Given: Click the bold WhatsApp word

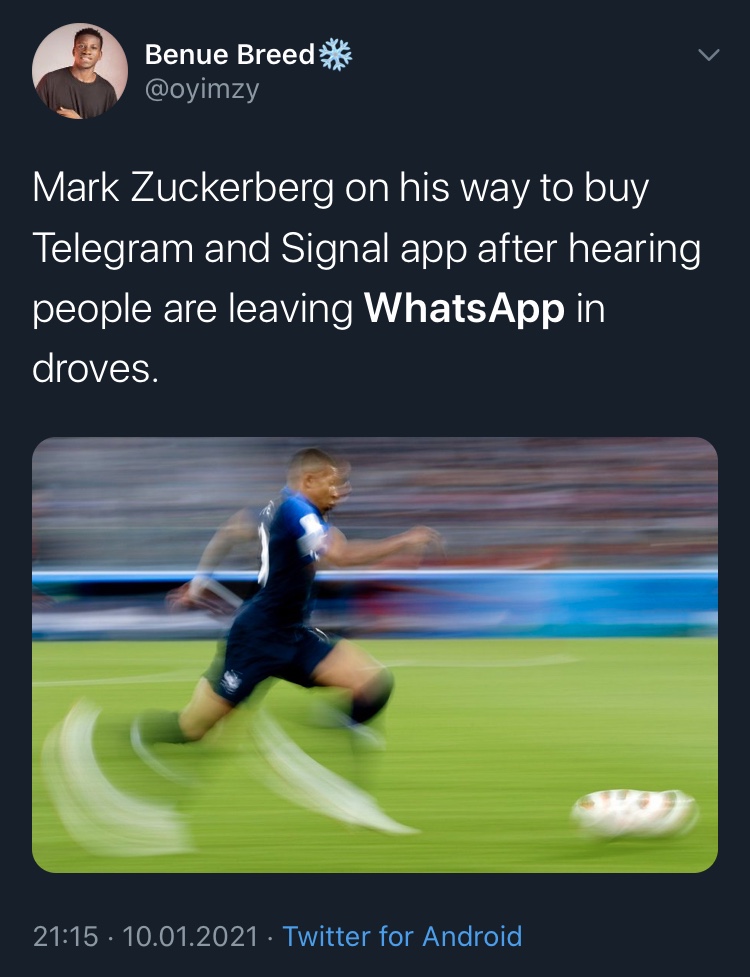Looking at the screenshot, I should point(464,308).
